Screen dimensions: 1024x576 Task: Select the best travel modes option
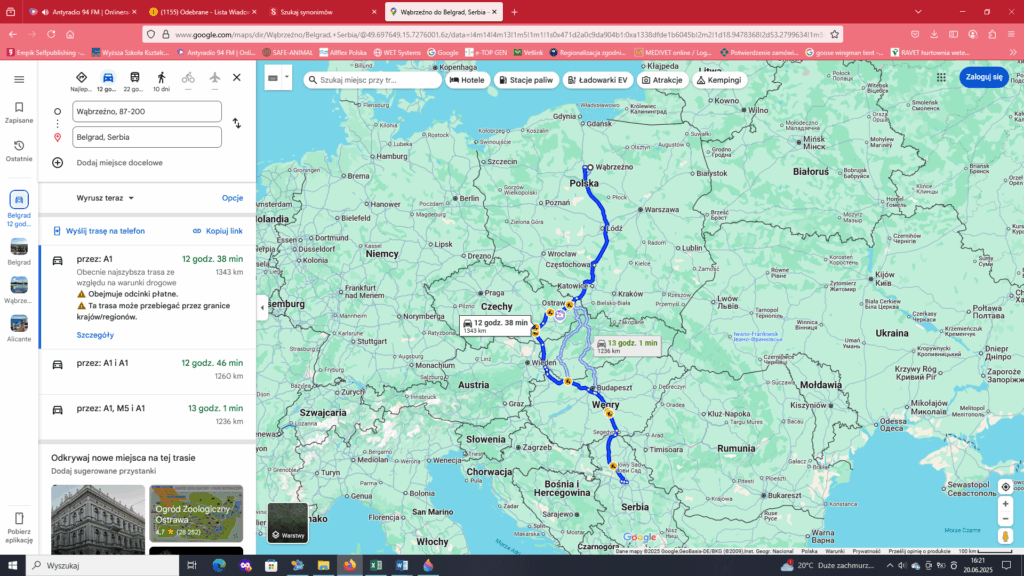click(81, 81)
